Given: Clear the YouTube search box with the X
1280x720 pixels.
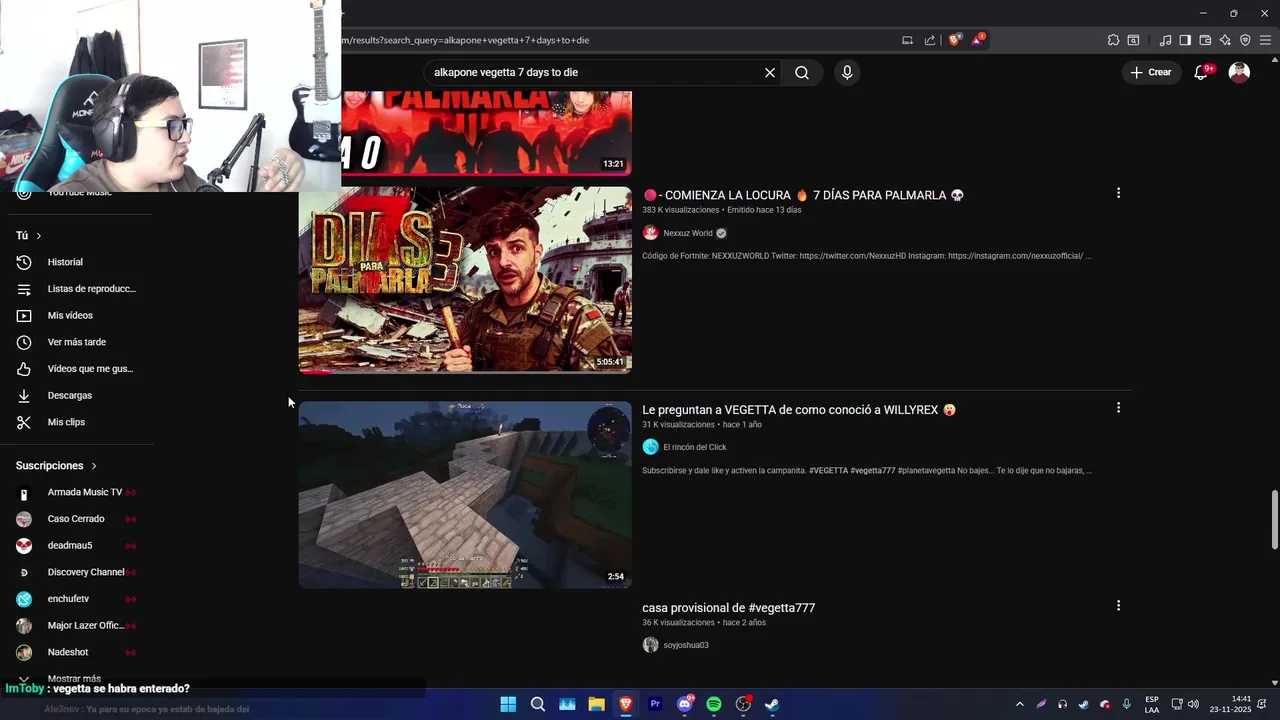Looking at the screenshot, I should (770, 72).
